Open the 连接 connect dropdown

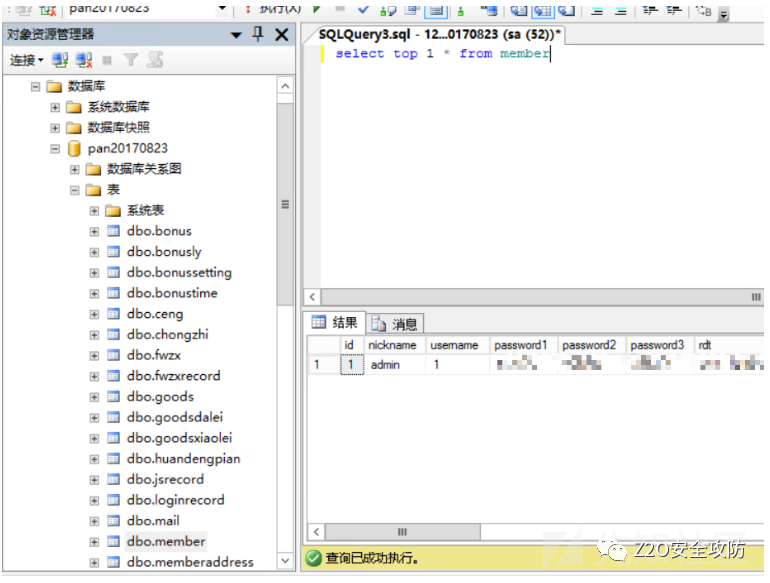pos(27,60)
